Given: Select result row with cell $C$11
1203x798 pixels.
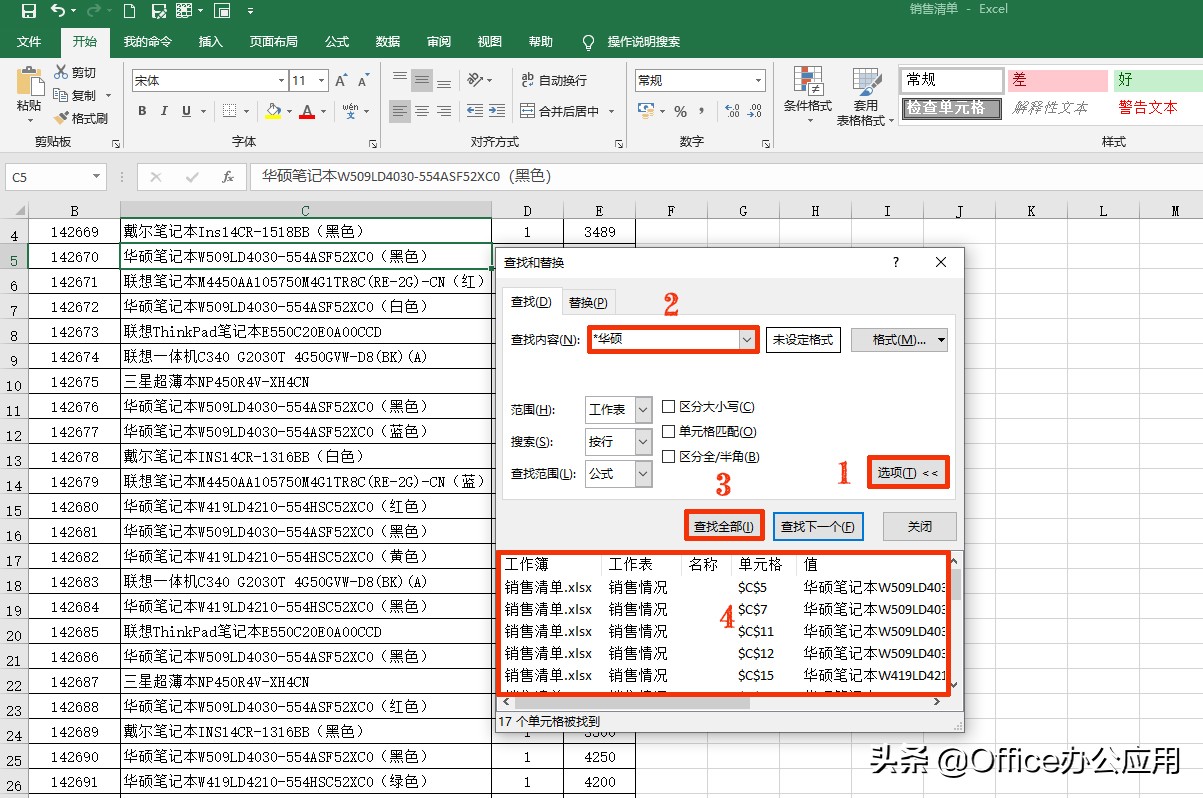Looking at the screenshot, I should tap(724, 631).
